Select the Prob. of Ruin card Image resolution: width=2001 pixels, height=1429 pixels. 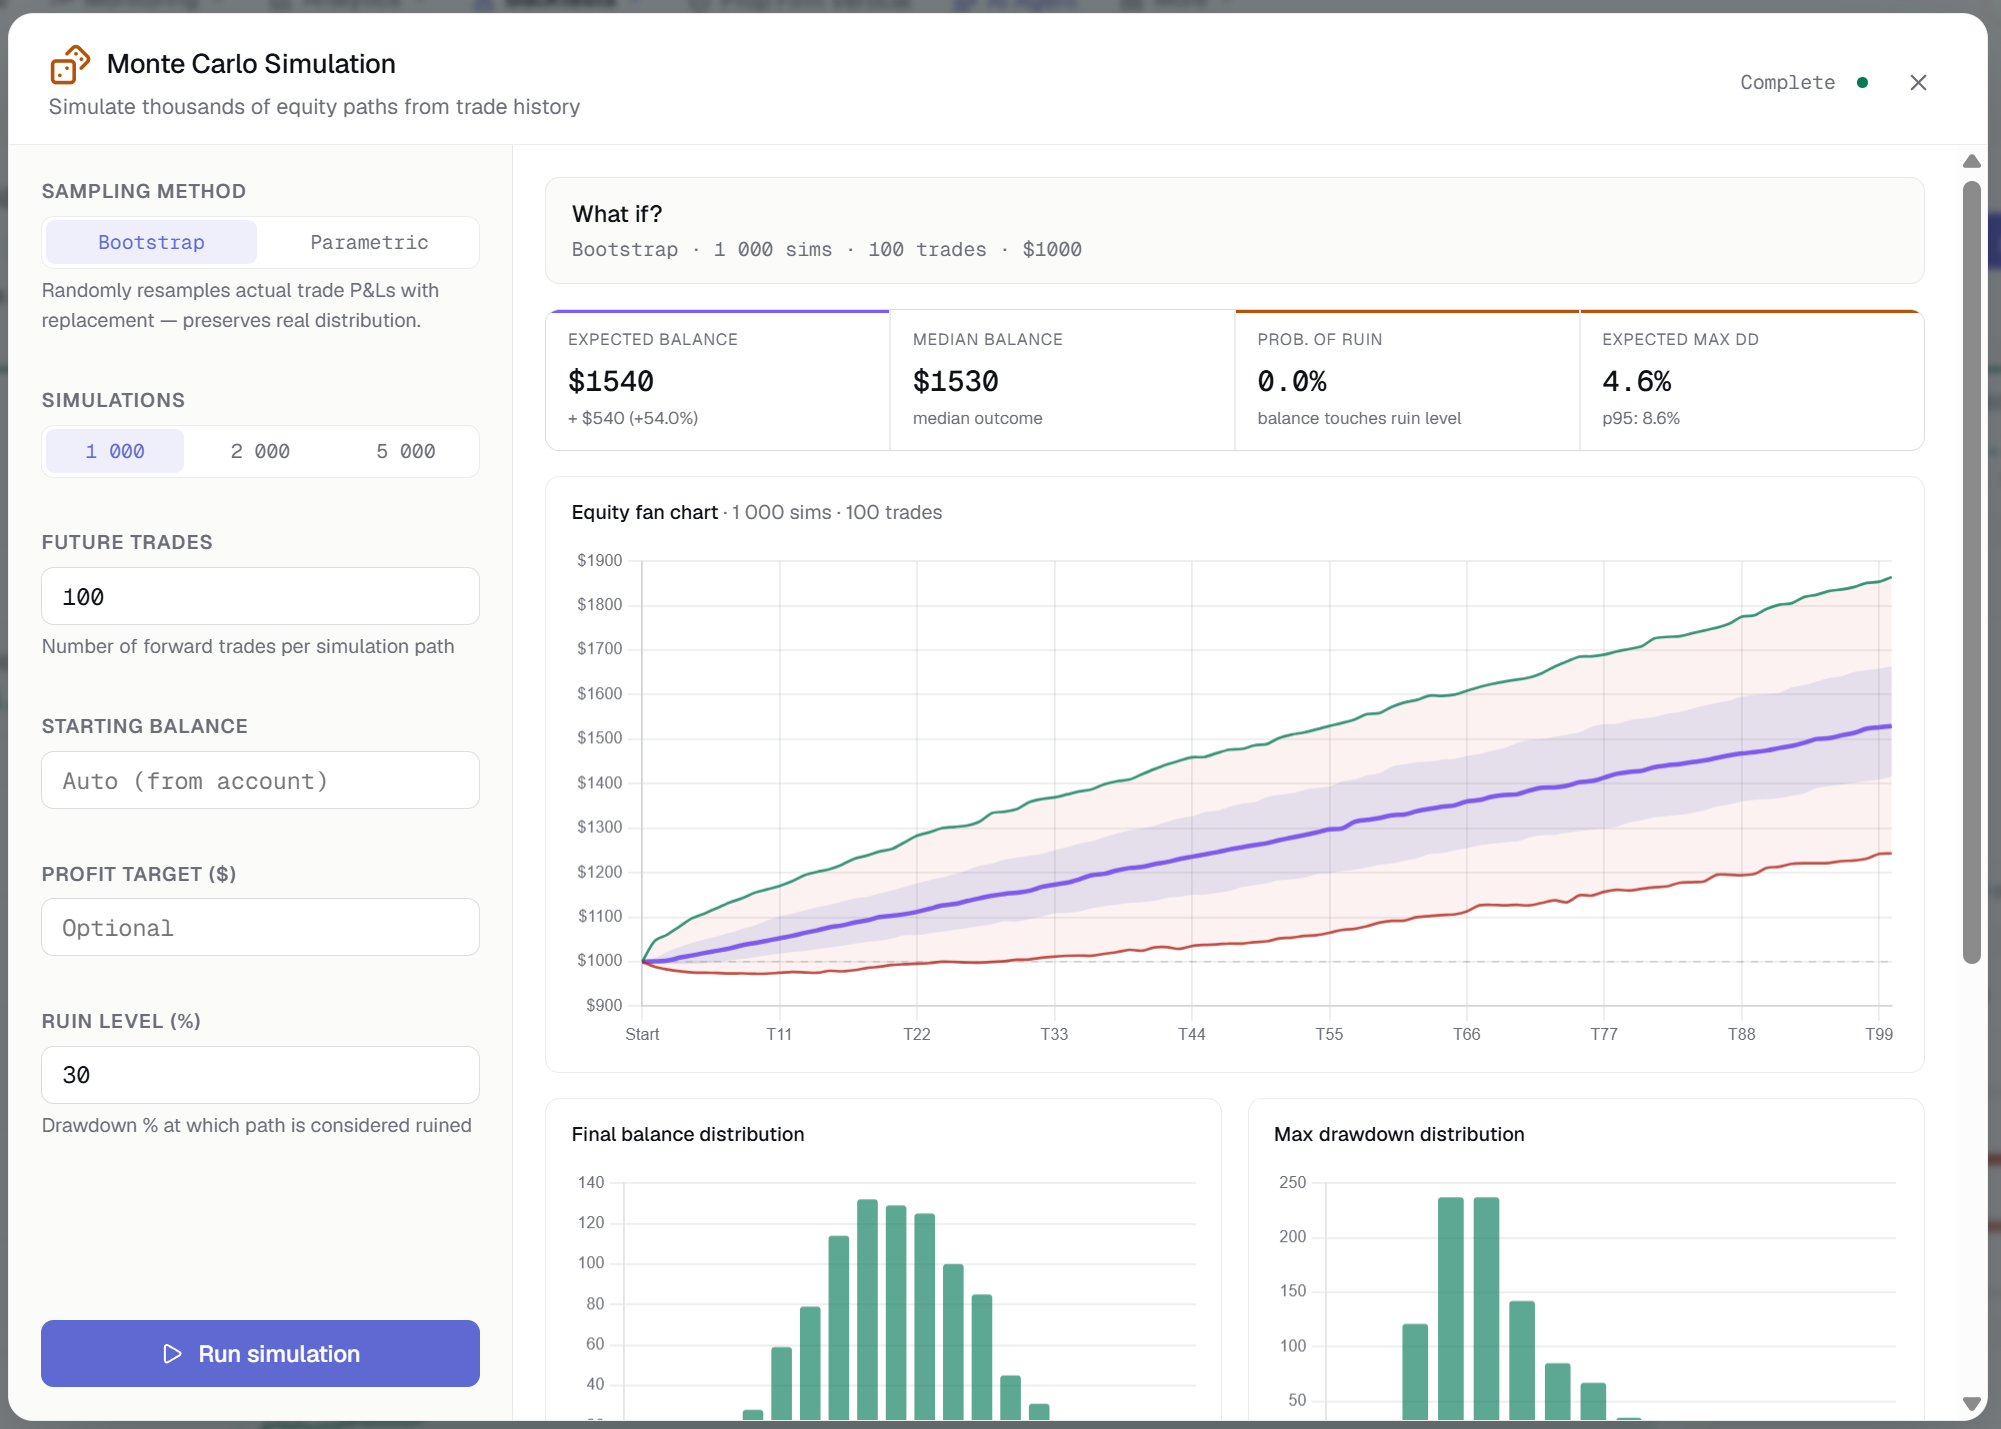click(1407, 380)
